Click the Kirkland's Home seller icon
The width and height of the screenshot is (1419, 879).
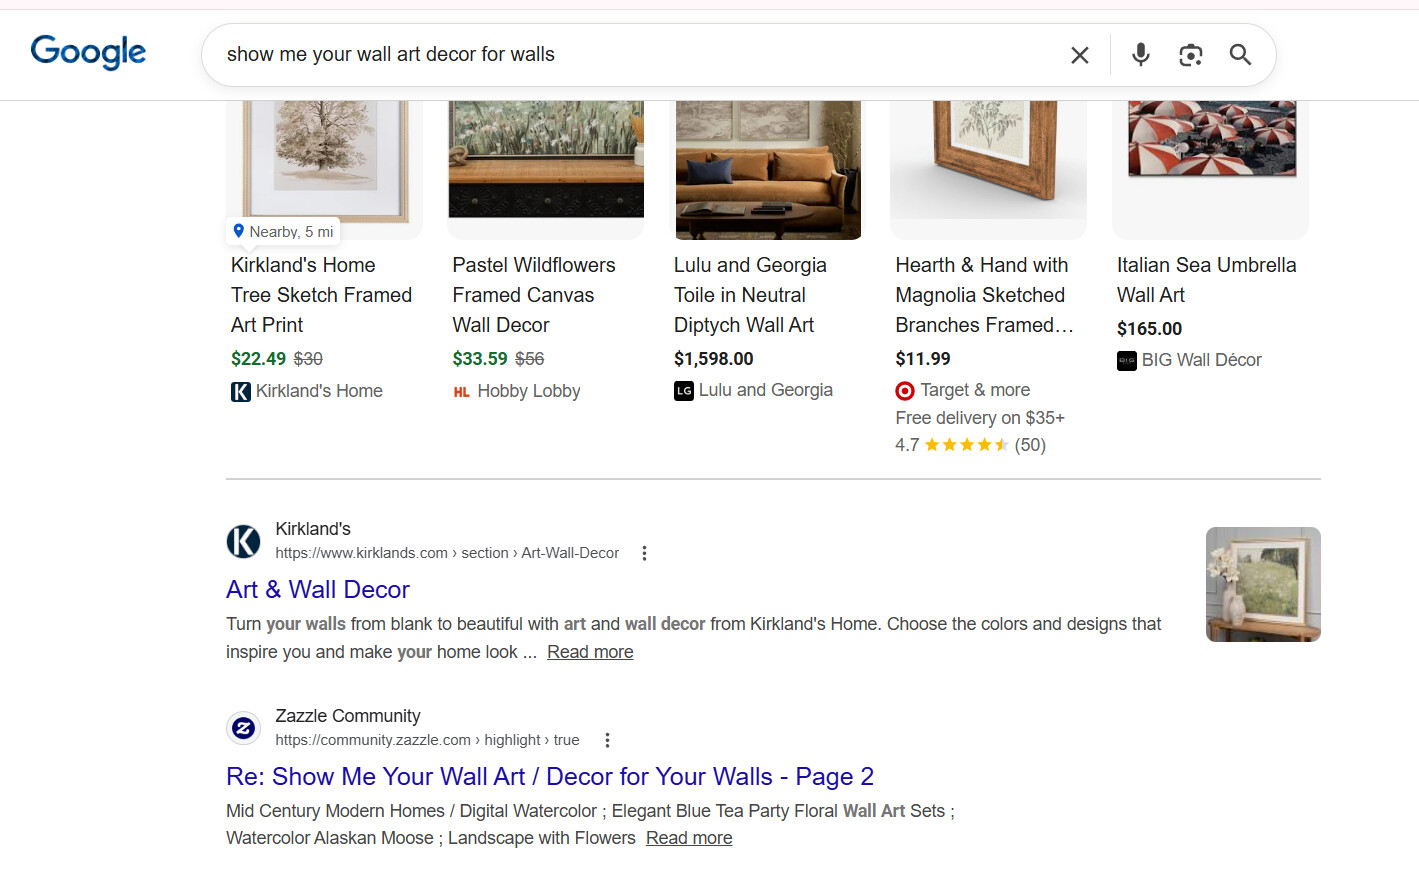[241, 392]
